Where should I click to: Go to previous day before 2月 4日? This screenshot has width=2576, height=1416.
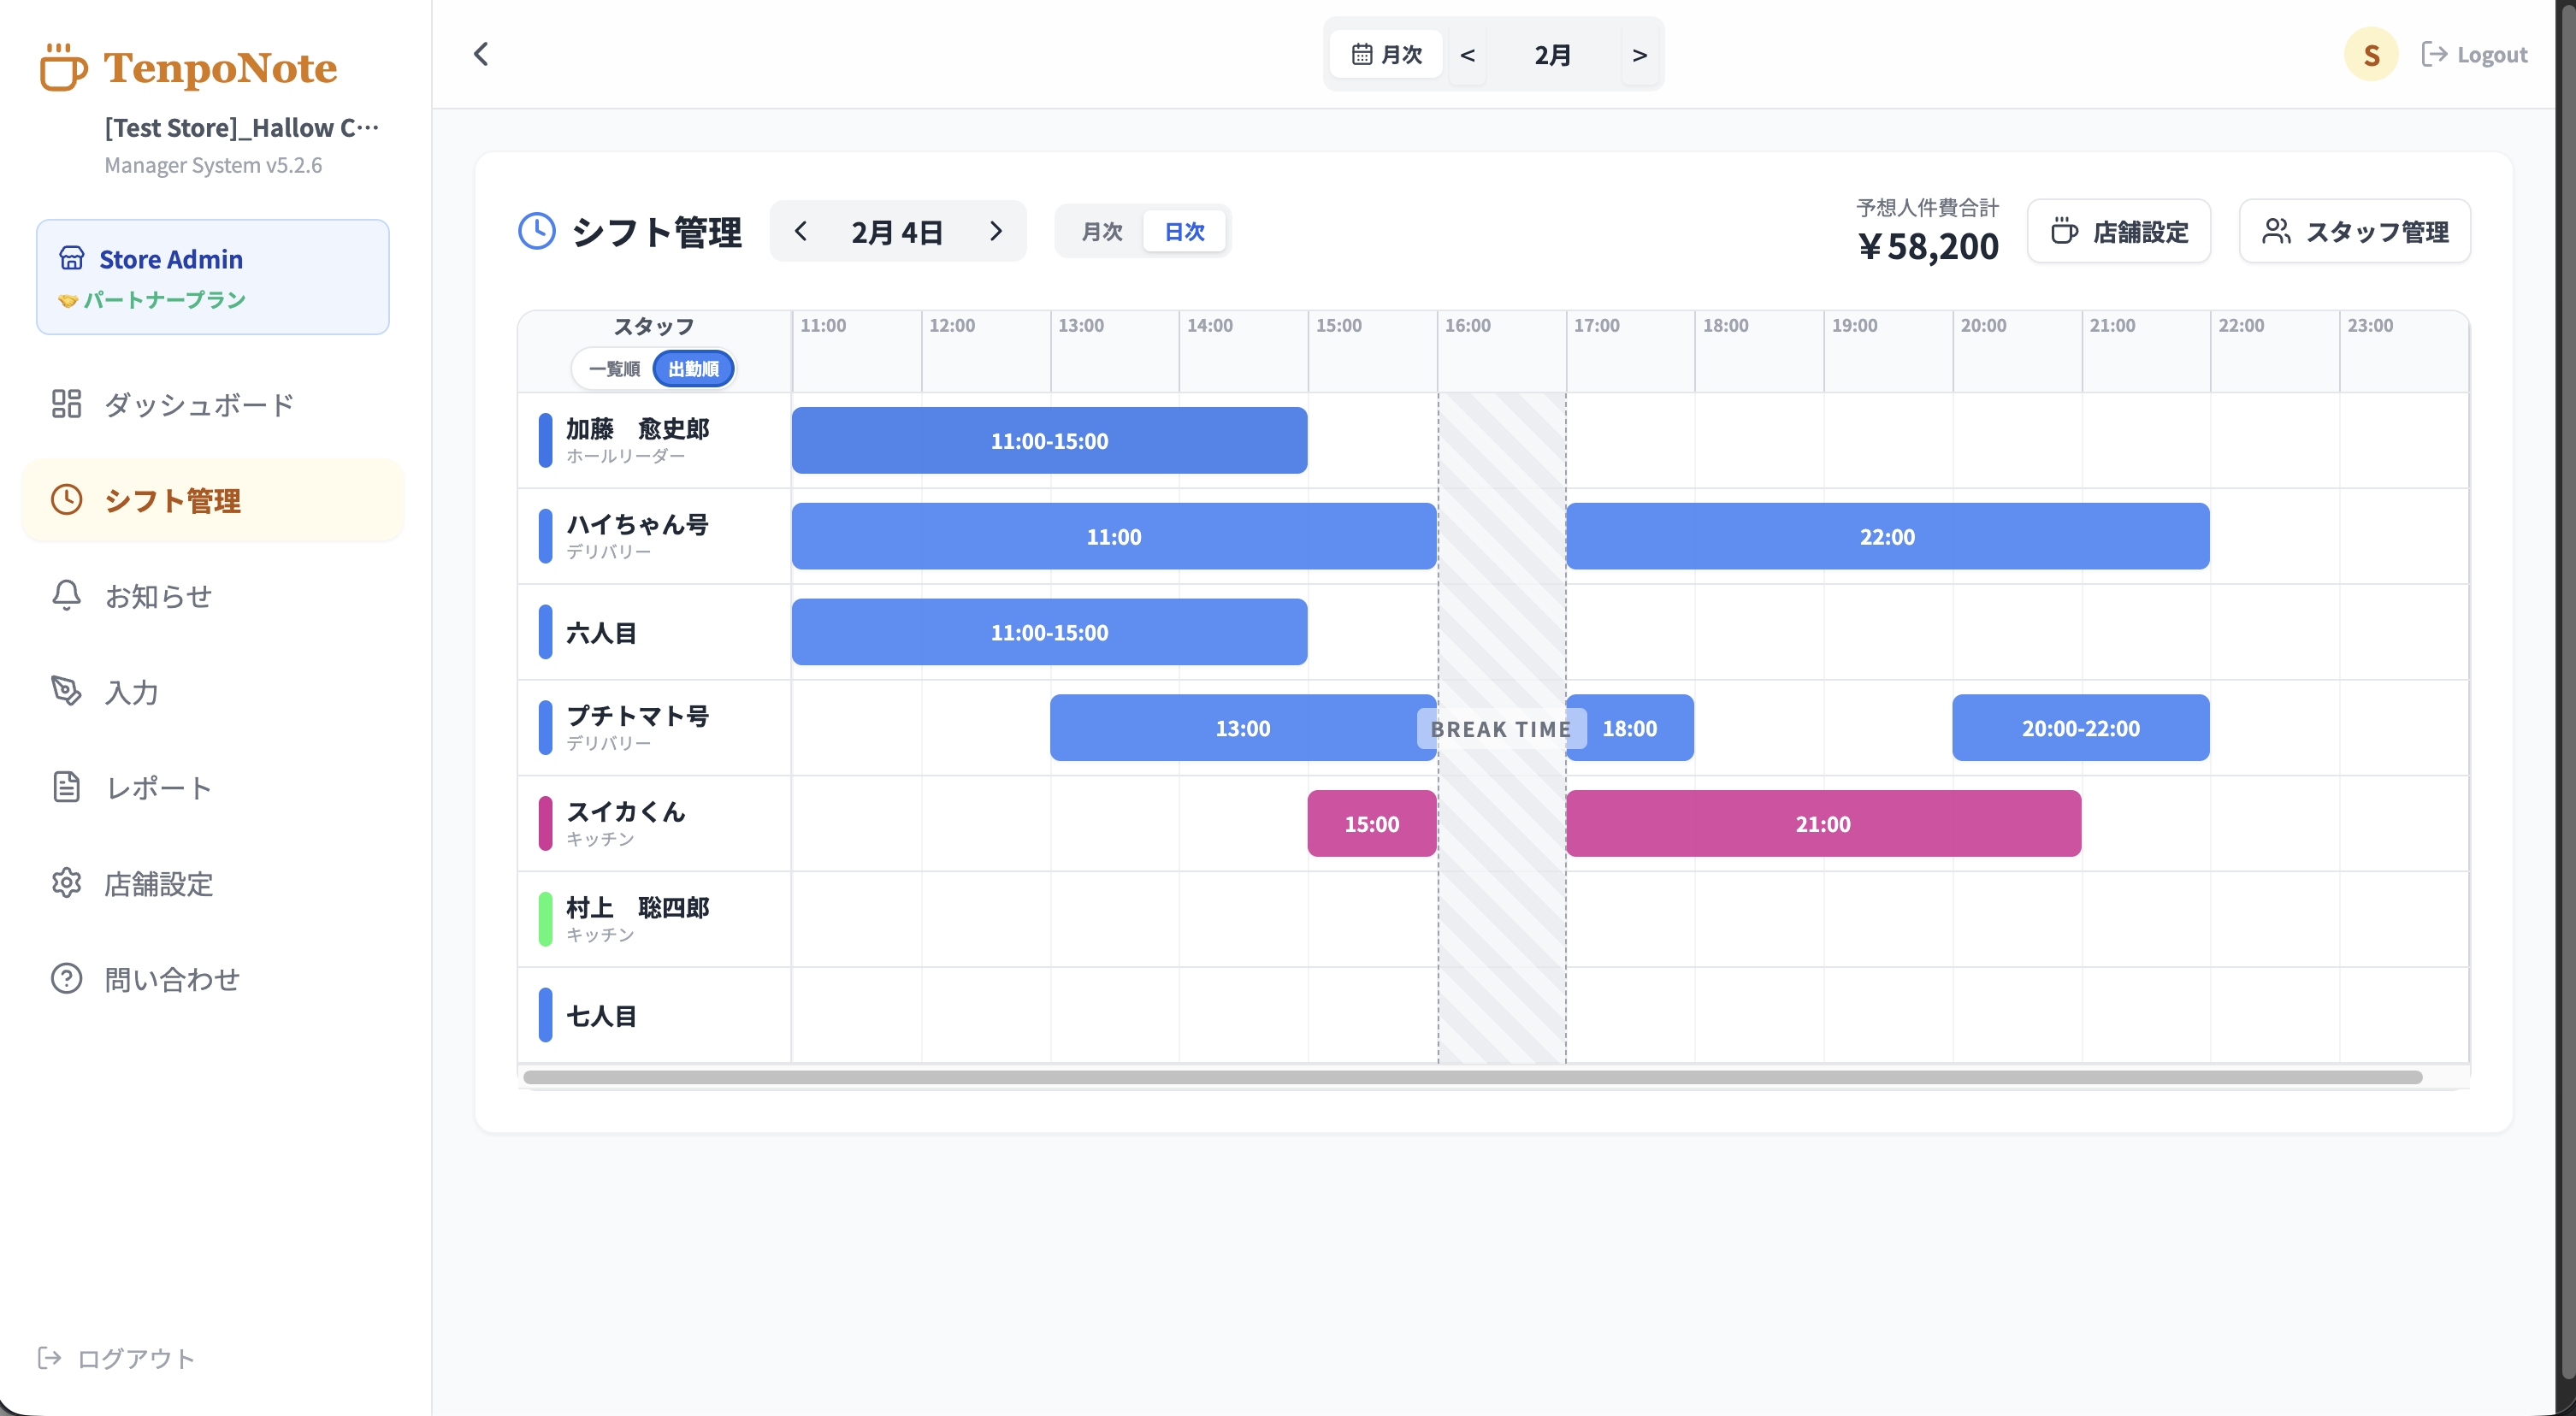click(800, 231)
